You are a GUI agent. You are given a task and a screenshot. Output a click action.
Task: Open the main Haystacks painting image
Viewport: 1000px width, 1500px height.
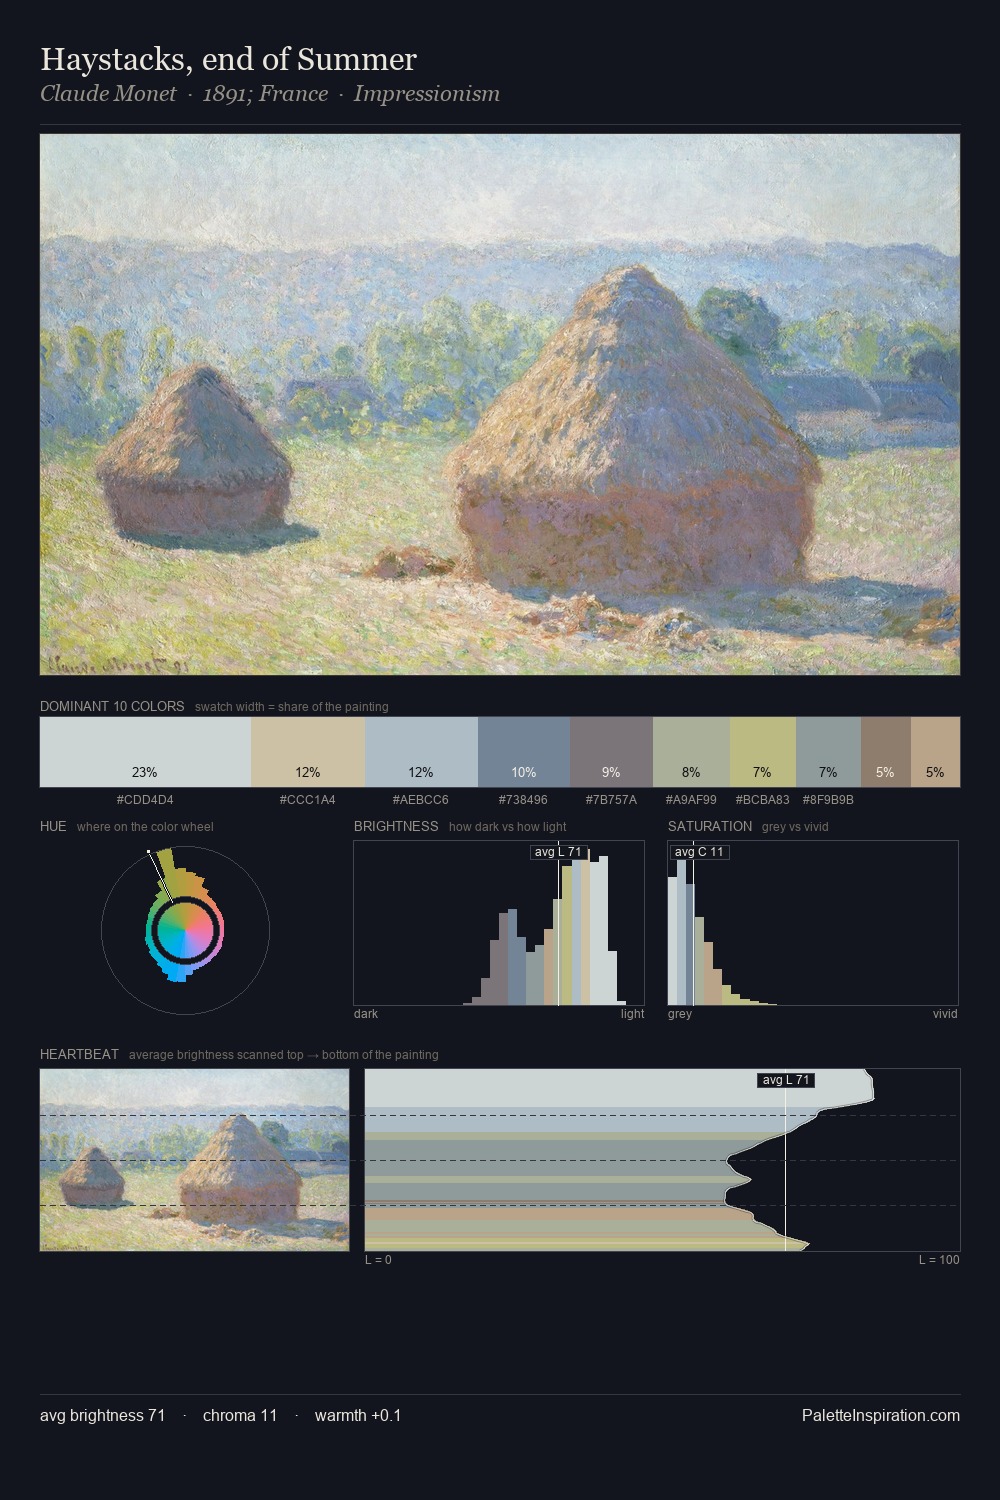pos(500,404)
